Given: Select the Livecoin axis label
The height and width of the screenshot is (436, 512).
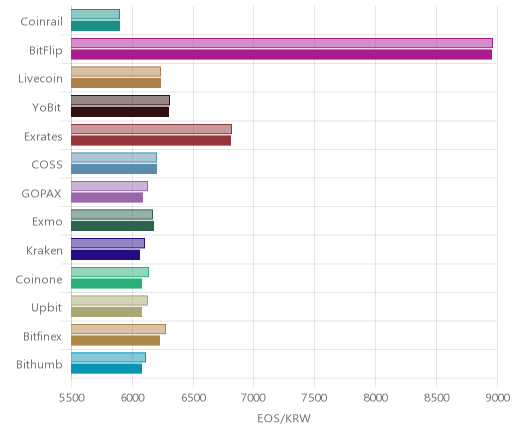Looking at the screenshot, I should click(x=40, y=79).
